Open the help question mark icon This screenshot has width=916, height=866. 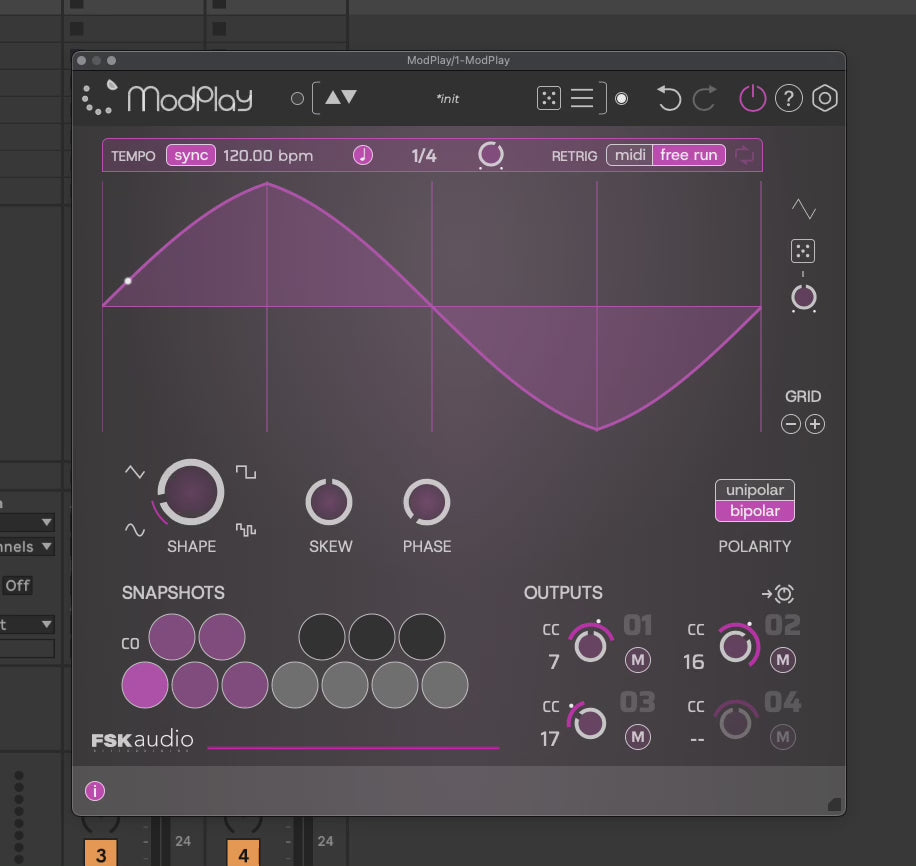789,98
